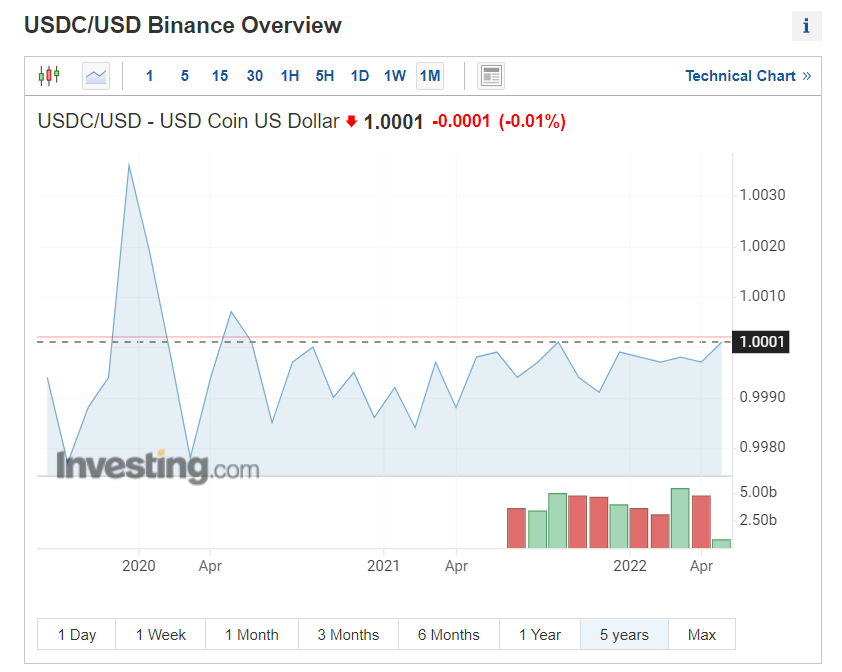
Task: Select the 5 years range tab
Action: (625, 634)
